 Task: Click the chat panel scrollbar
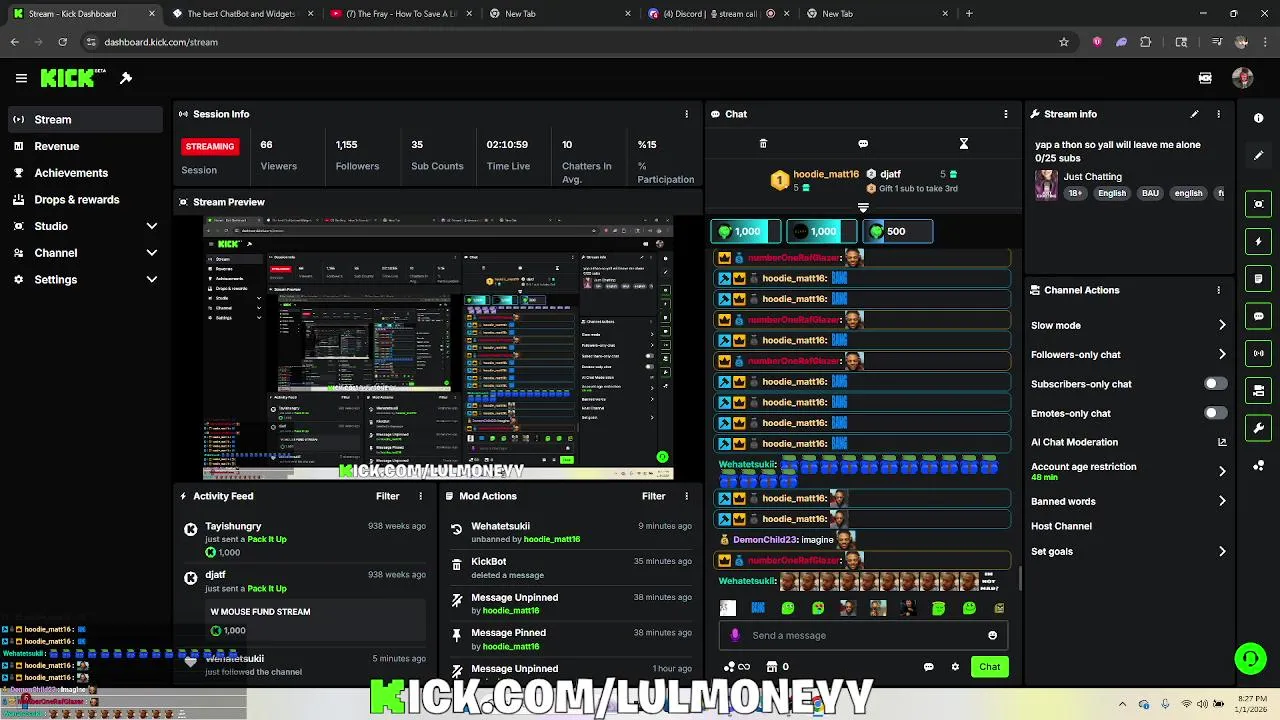(x=1019, y=580)
